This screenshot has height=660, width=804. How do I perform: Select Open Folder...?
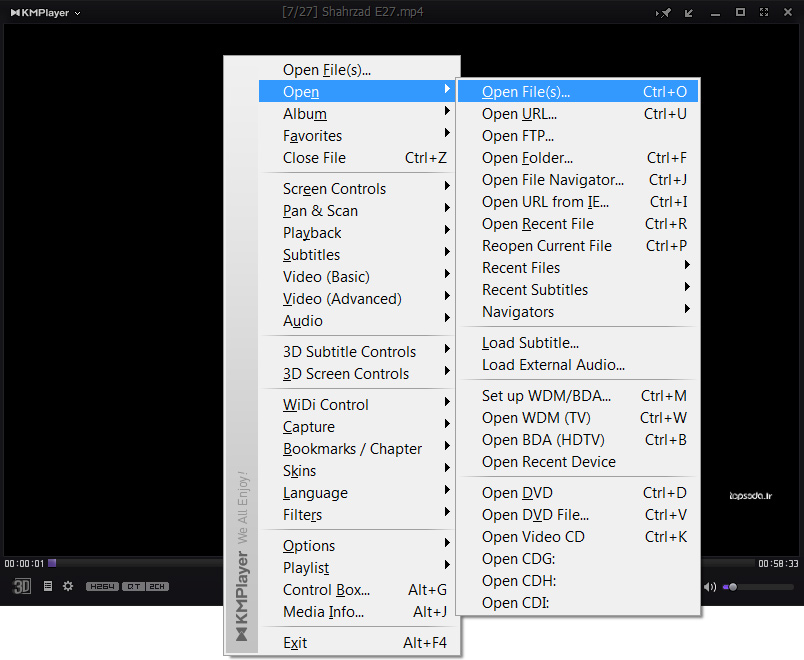(x=578, y=158)
